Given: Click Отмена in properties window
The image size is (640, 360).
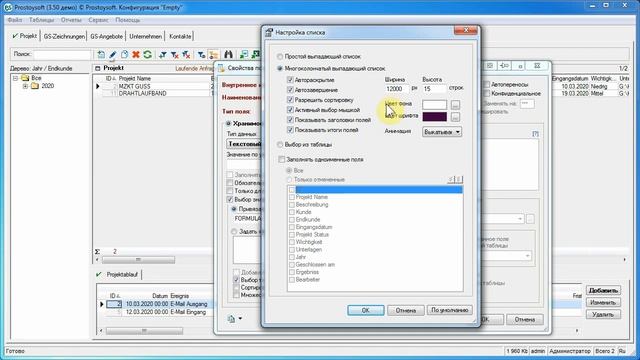Looking at the screenshot, I should click(x=525, y=319).
